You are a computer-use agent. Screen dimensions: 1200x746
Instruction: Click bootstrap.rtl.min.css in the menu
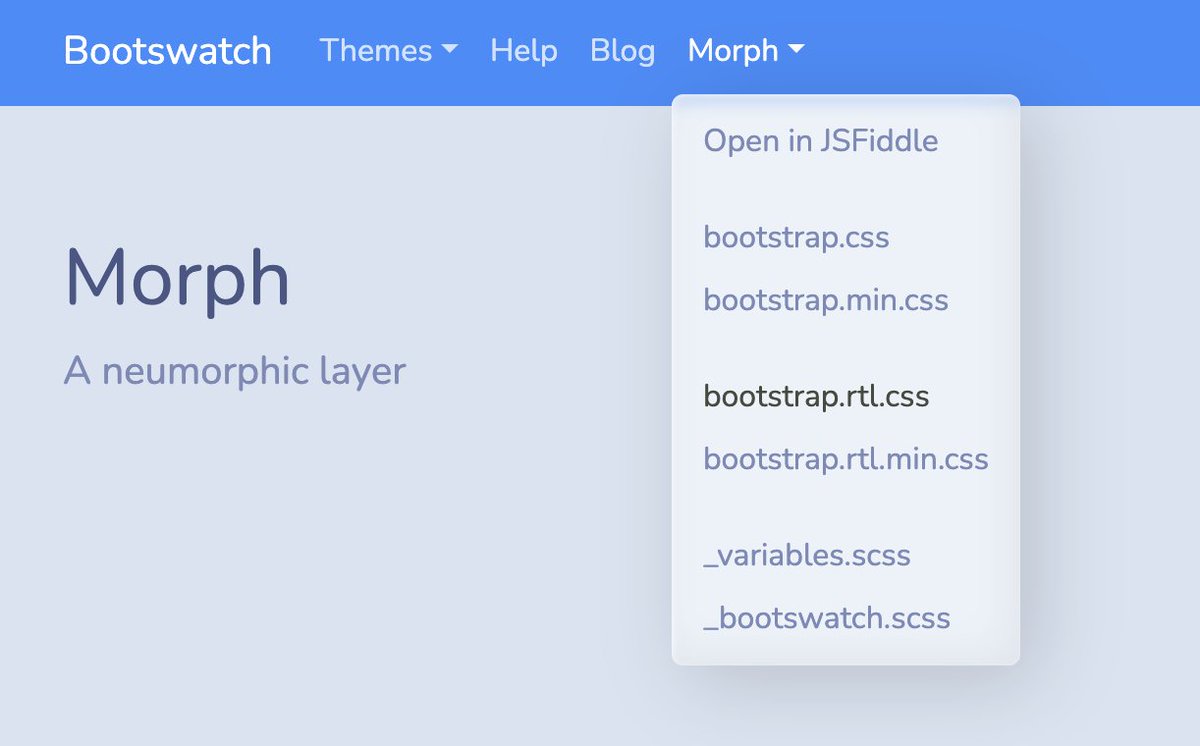(846, 459)
